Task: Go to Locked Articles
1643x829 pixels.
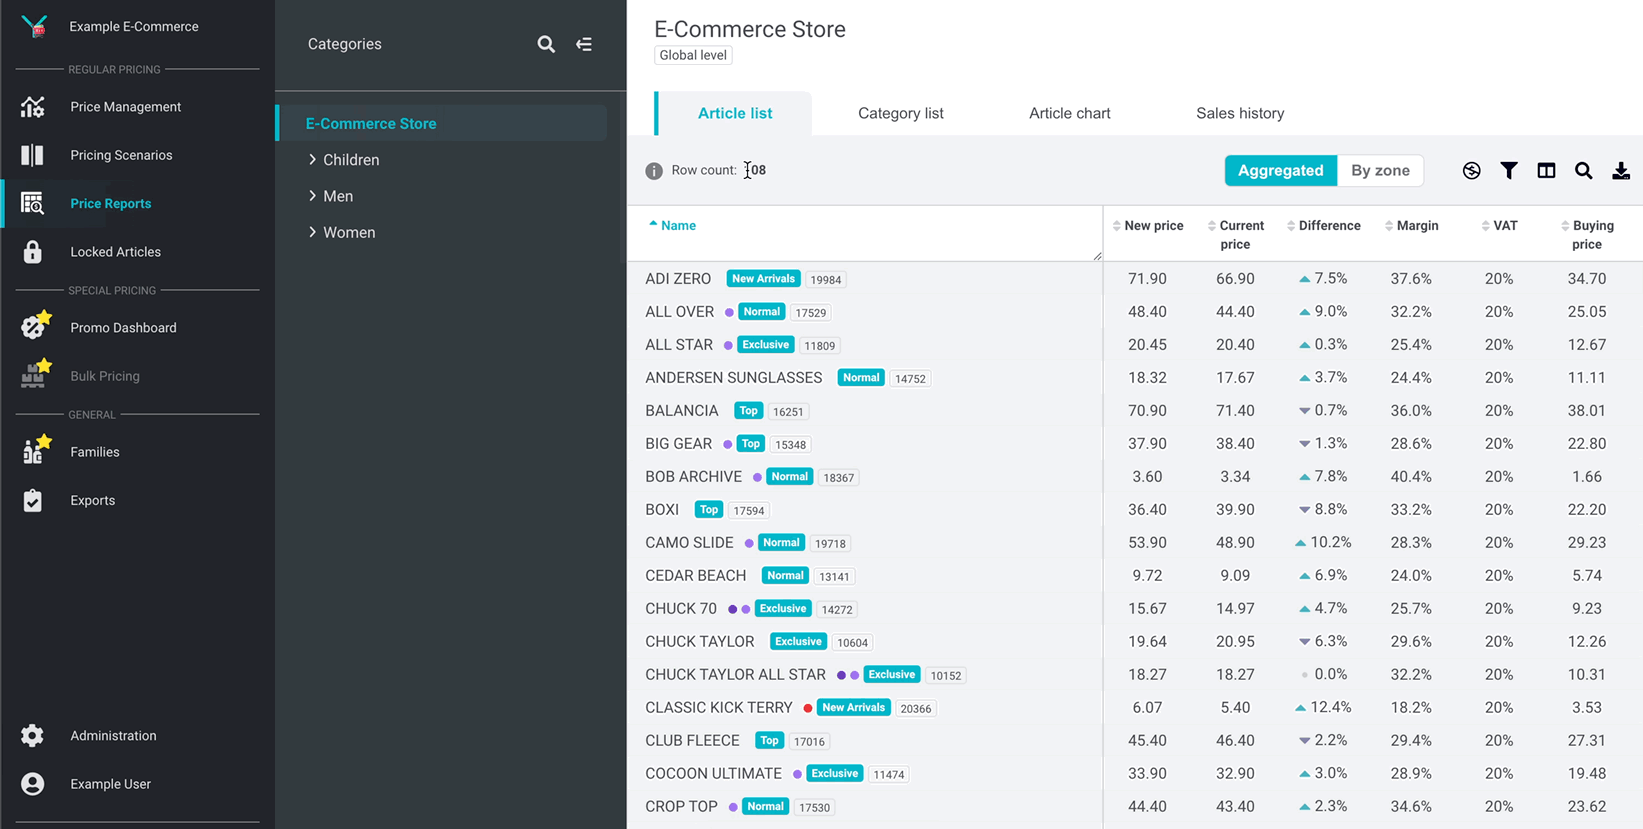Action: click(x=115, y=252)
